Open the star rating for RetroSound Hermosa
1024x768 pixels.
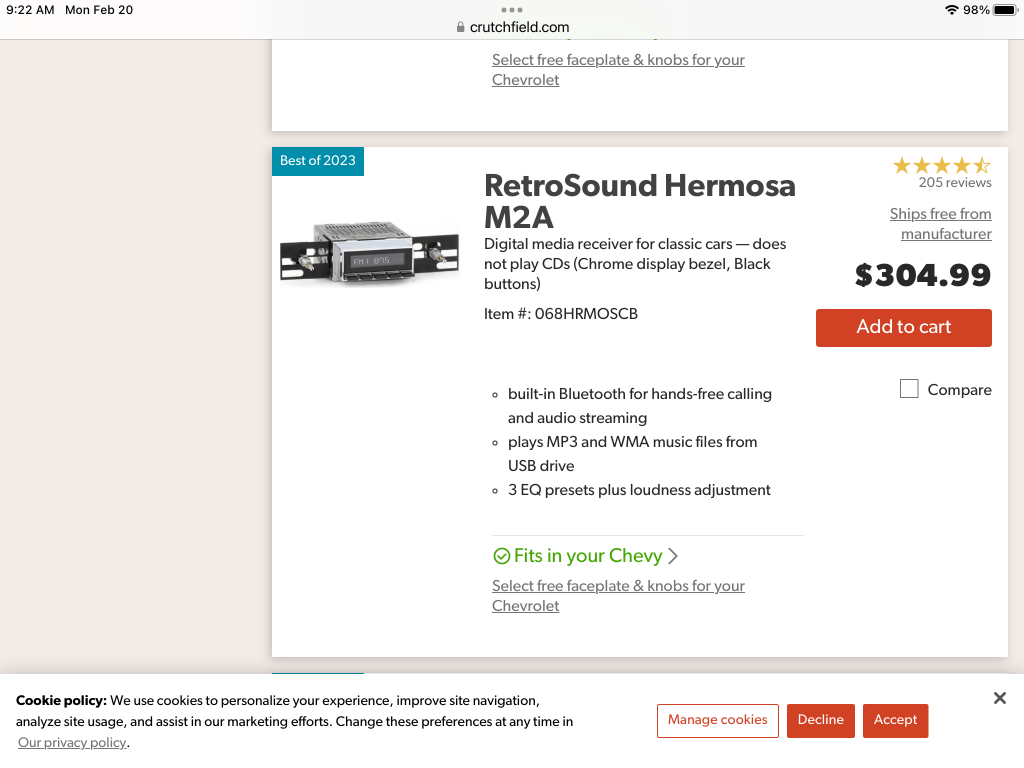[942, 165]
